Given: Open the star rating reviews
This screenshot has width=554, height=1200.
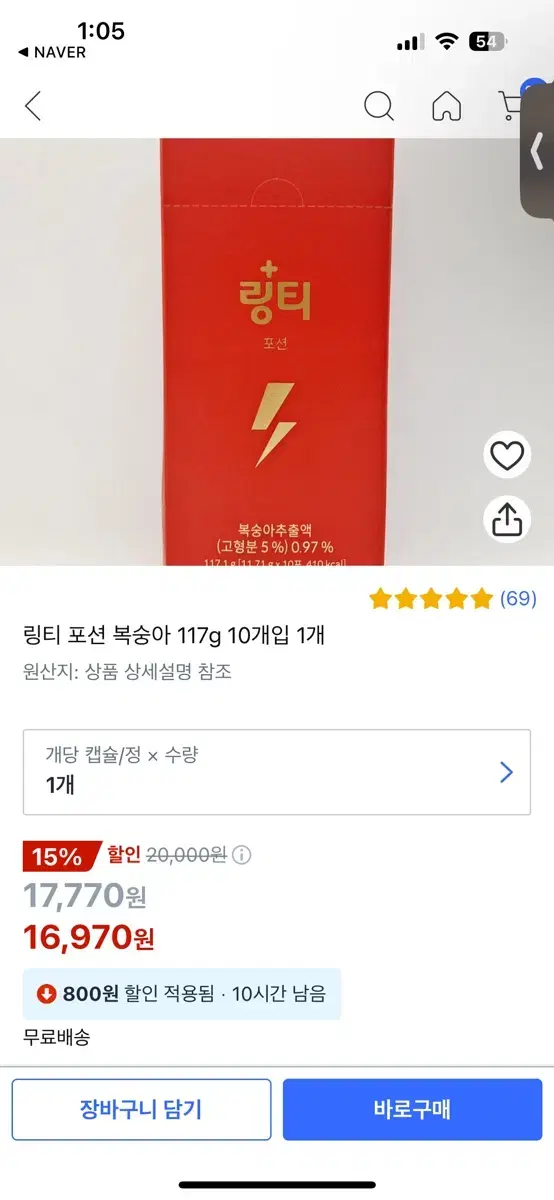Looking at the screenshot, I should tap(431, 599).
